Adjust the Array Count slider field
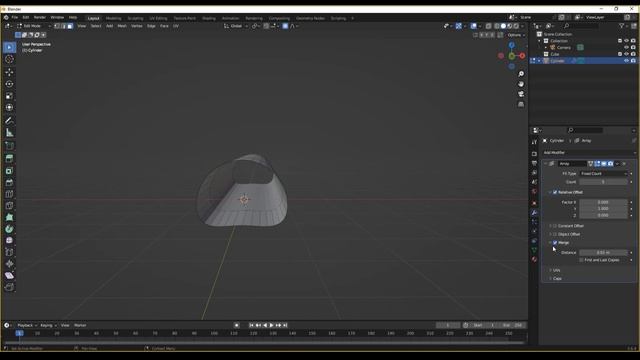Screen dimensions: 640x360 pyautogui.click(x=603, y=182)
